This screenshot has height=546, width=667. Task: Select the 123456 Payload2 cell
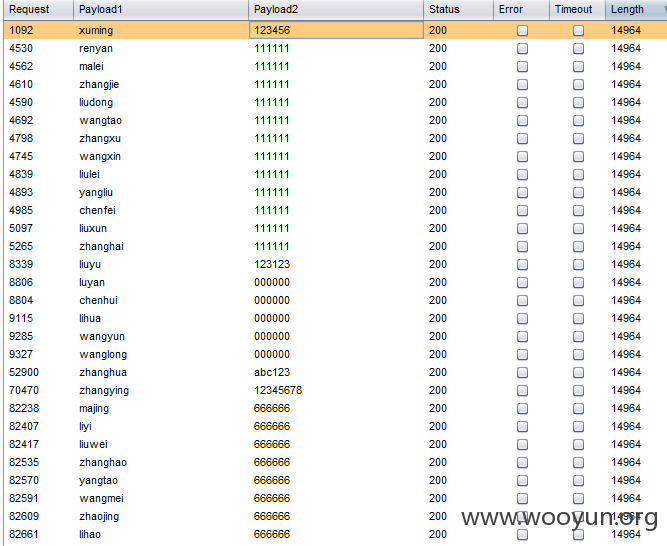336,30
